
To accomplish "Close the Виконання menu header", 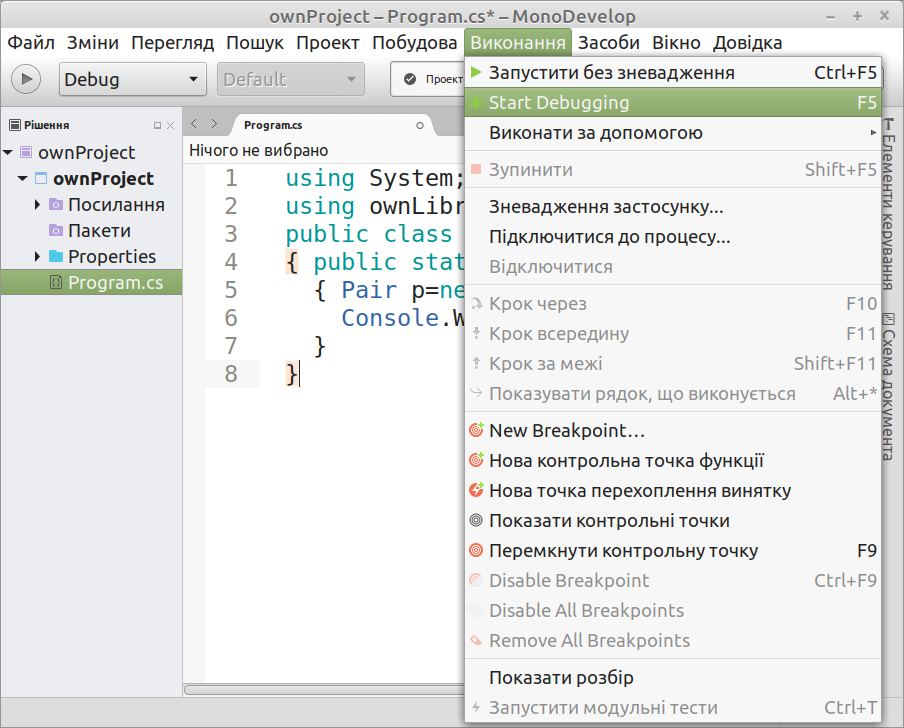I will pos(518,43).
